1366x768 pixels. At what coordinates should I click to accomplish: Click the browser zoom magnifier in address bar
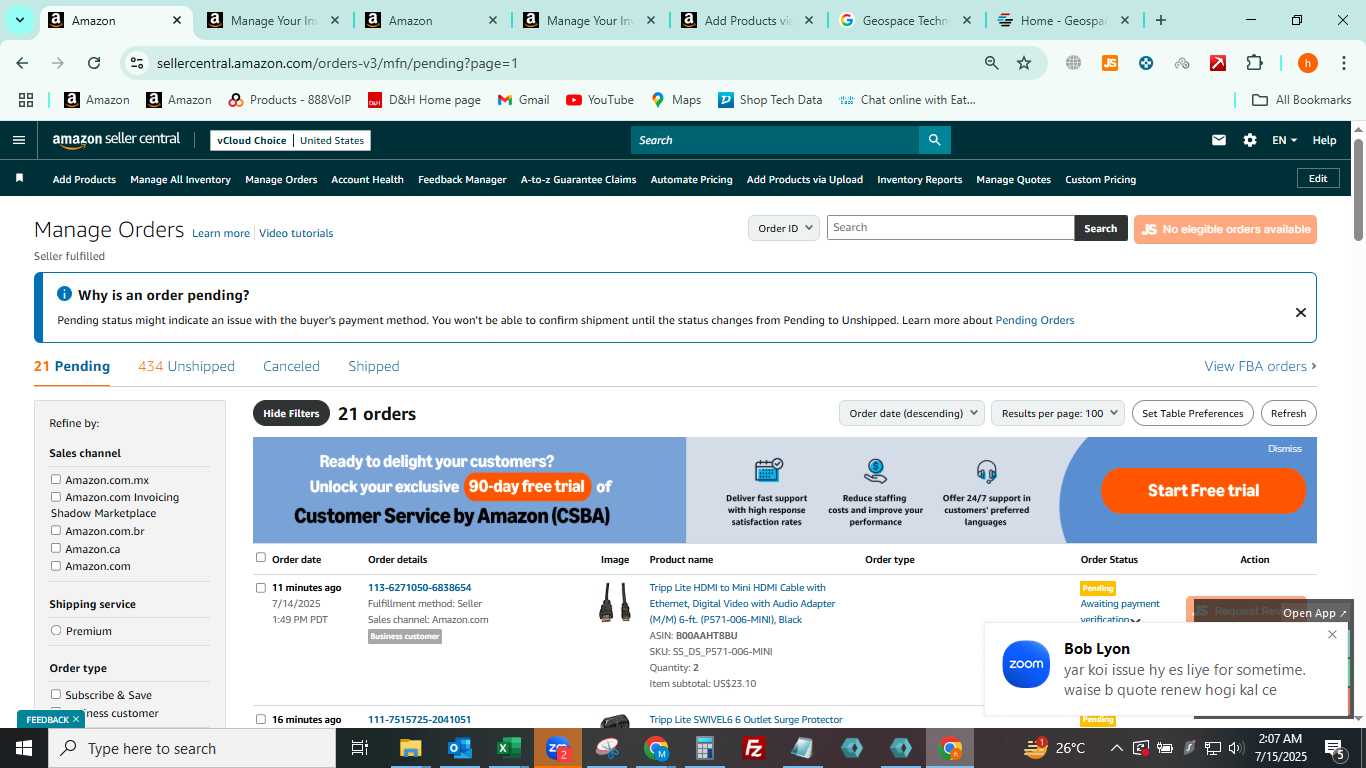point(991,63)
